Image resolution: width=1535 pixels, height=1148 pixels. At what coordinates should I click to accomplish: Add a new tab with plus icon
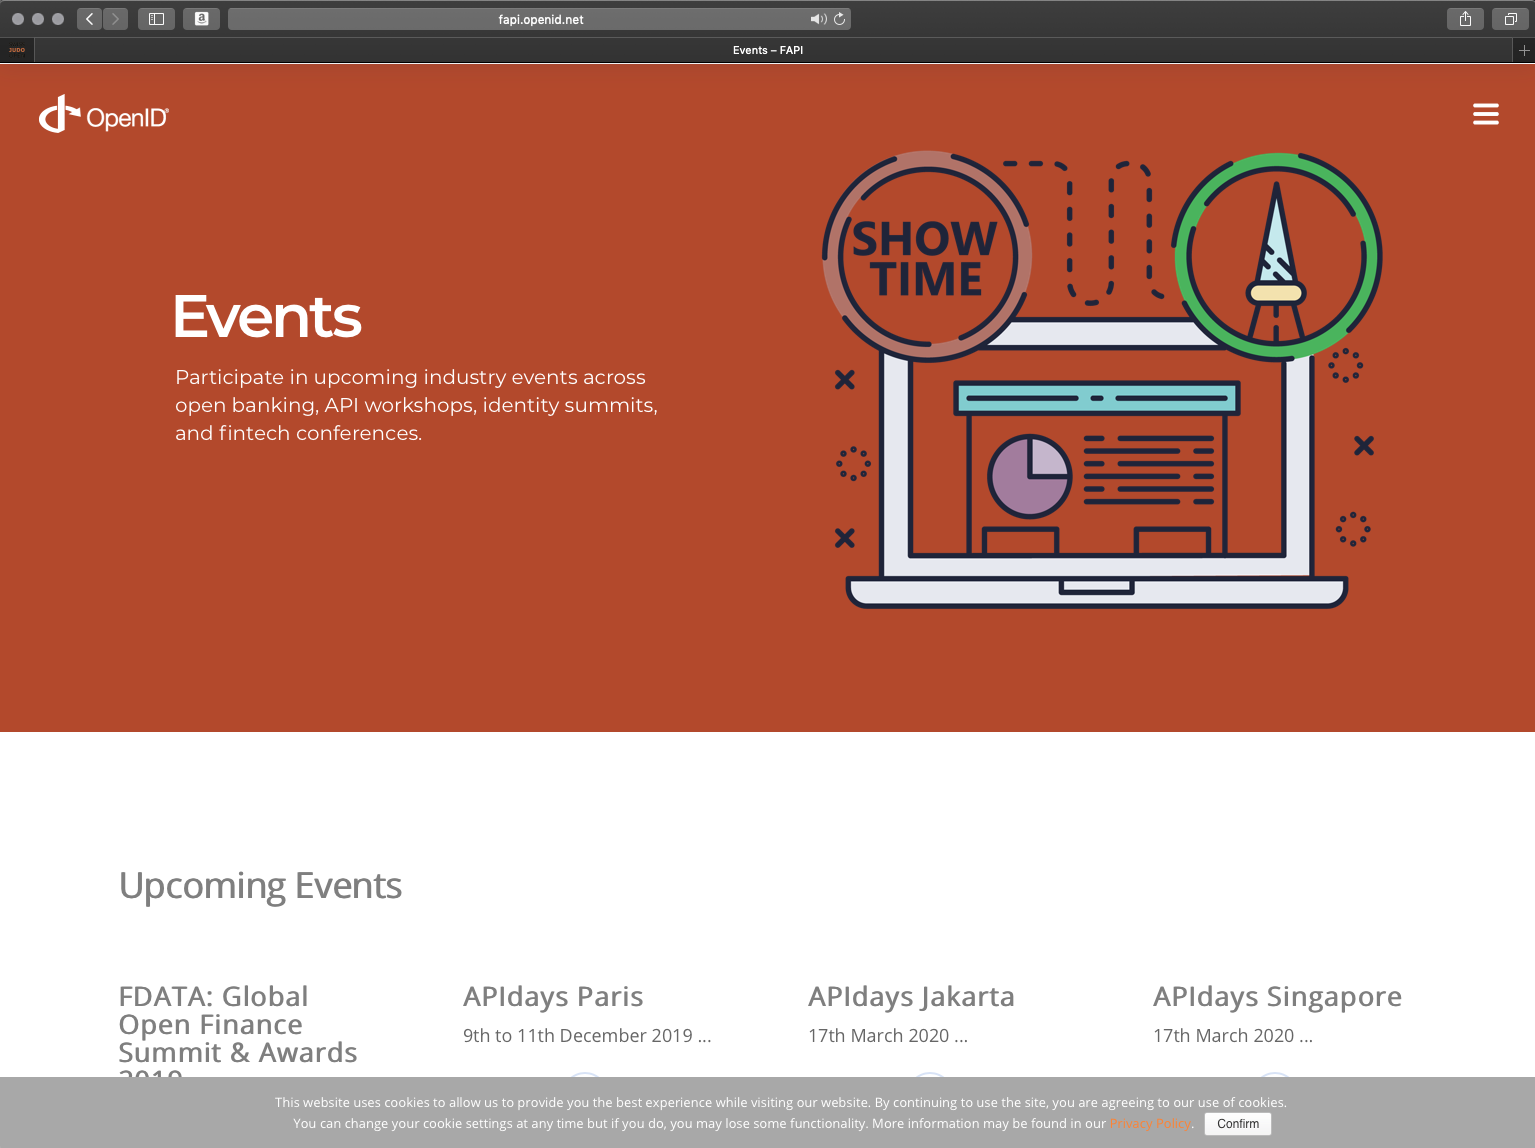[1524, 50]
